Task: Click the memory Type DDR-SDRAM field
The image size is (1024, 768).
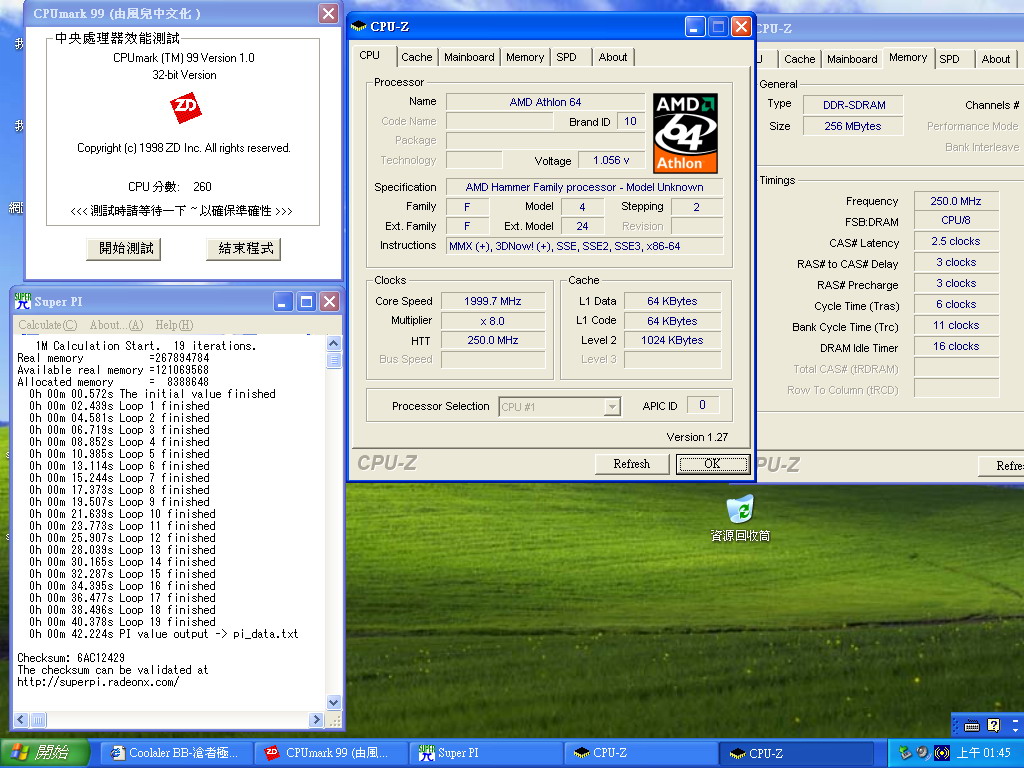Action: pos(854,104)
